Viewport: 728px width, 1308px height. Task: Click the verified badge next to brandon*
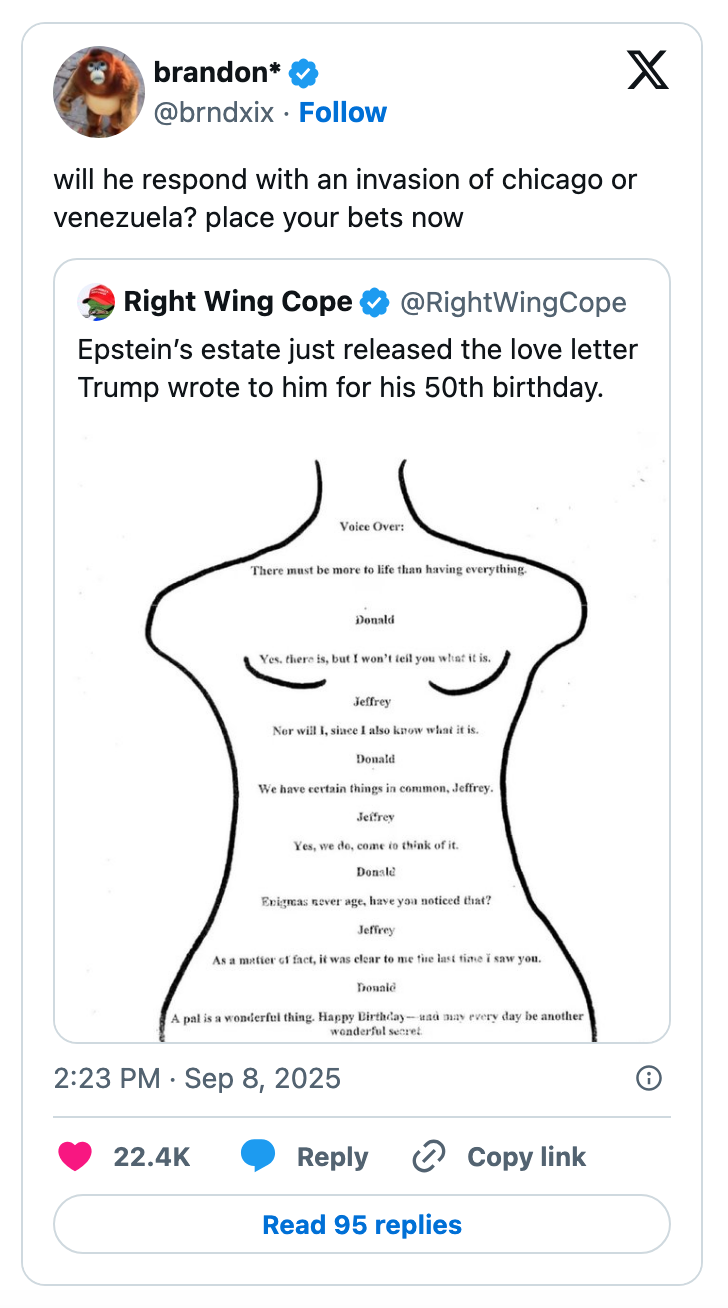point(303,72)
